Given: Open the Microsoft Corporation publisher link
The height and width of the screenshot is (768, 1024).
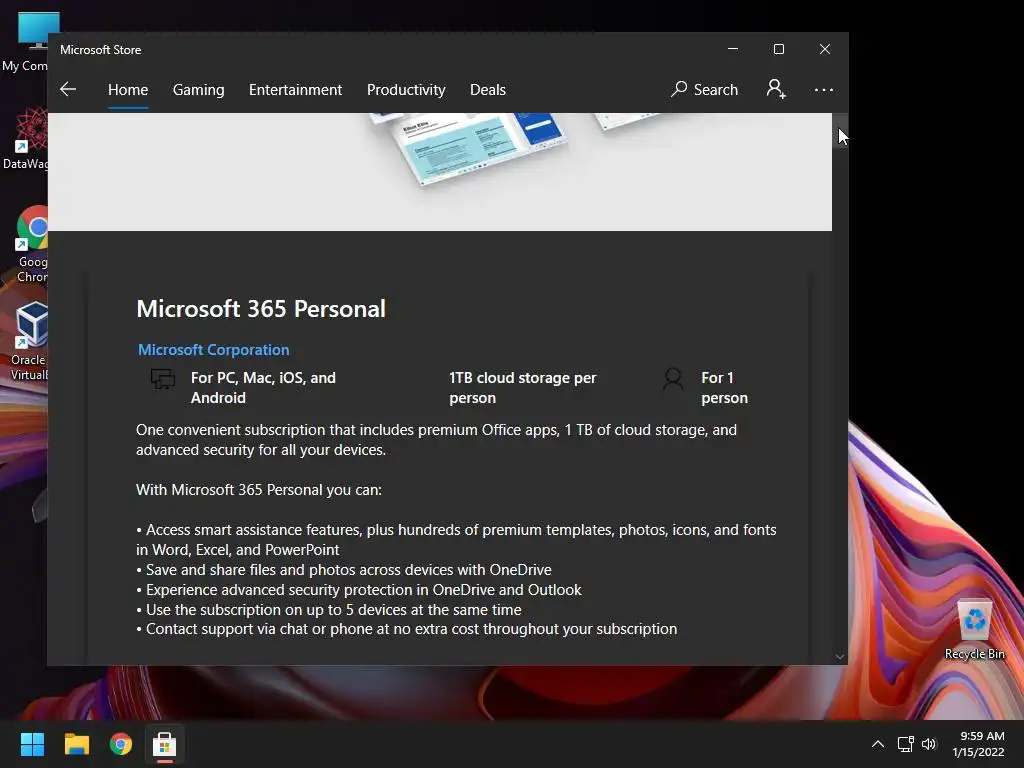Looking at the screenshot, I should coord(214,349).
